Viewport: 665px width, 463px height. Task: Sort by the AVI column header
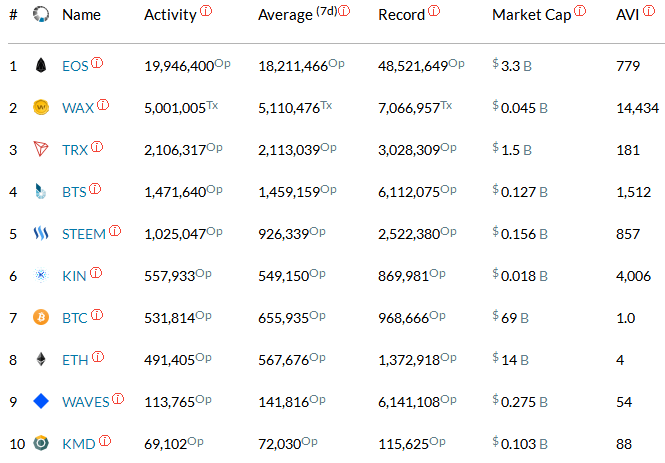(627, 15)
